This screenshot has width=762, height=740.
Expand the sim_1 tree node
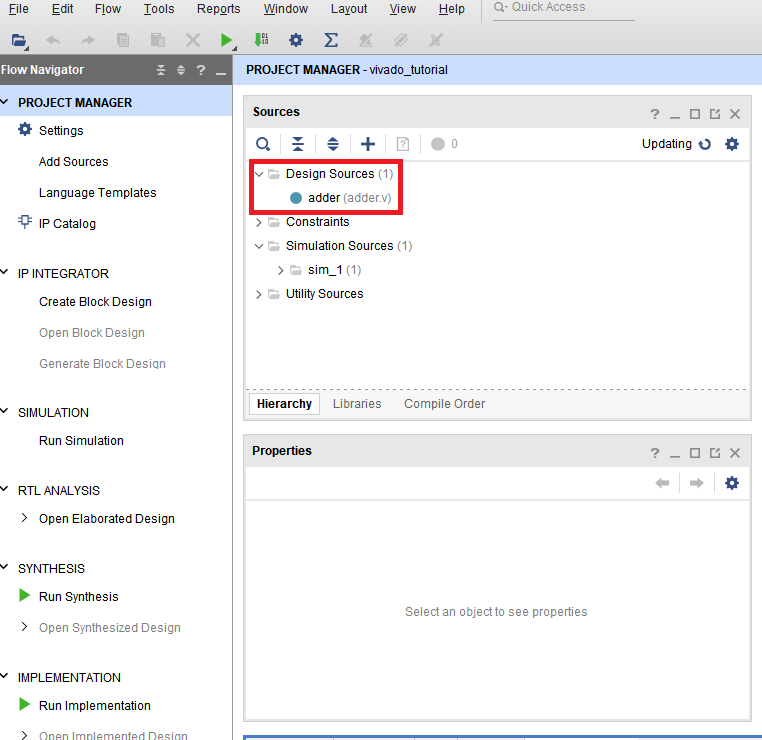(x=281, y=270)
